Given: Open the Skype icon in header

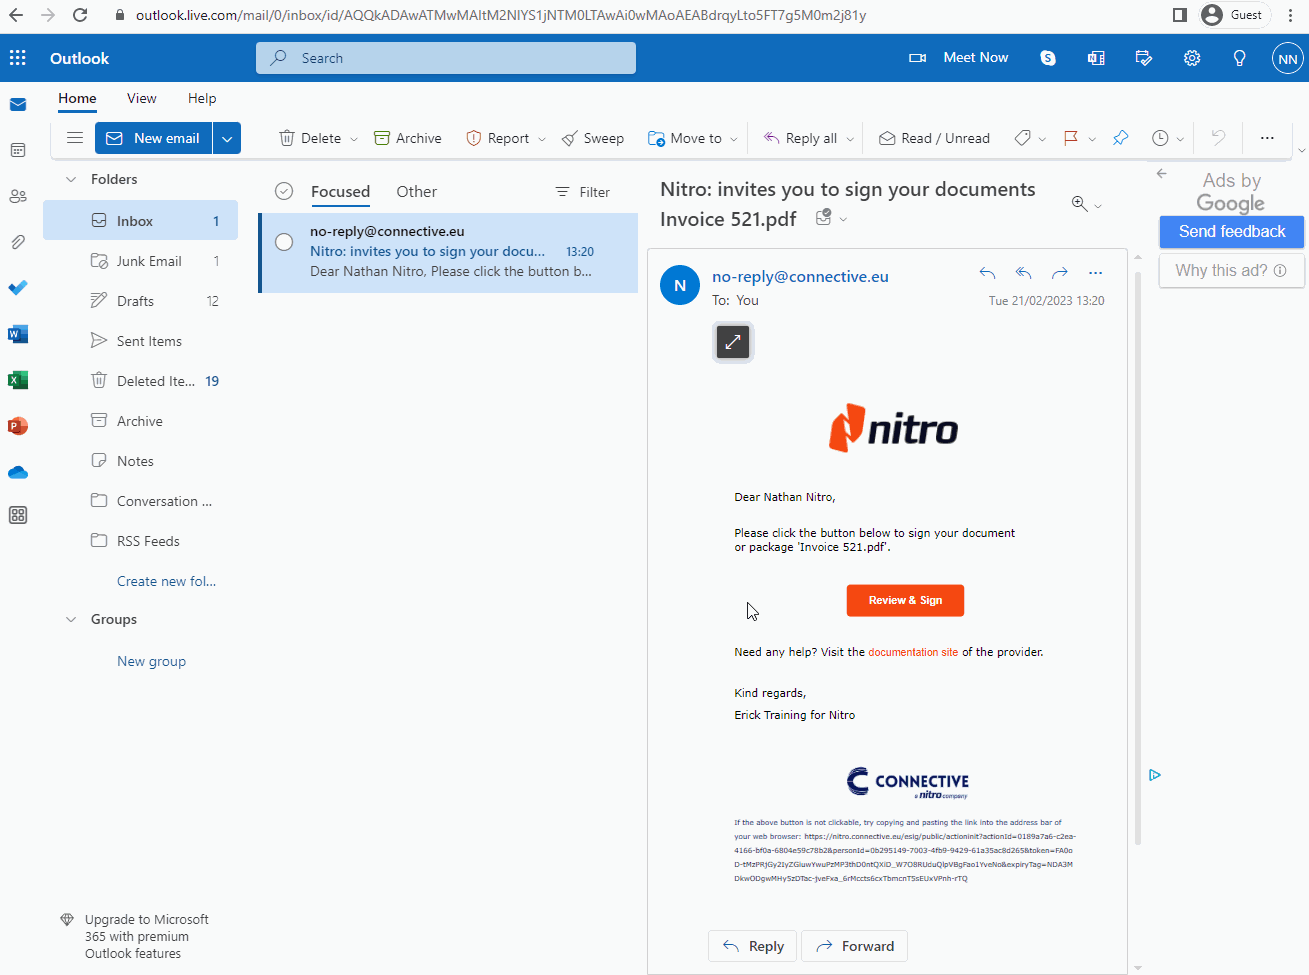Looking at the screenshot, I should coord(1047,58).
